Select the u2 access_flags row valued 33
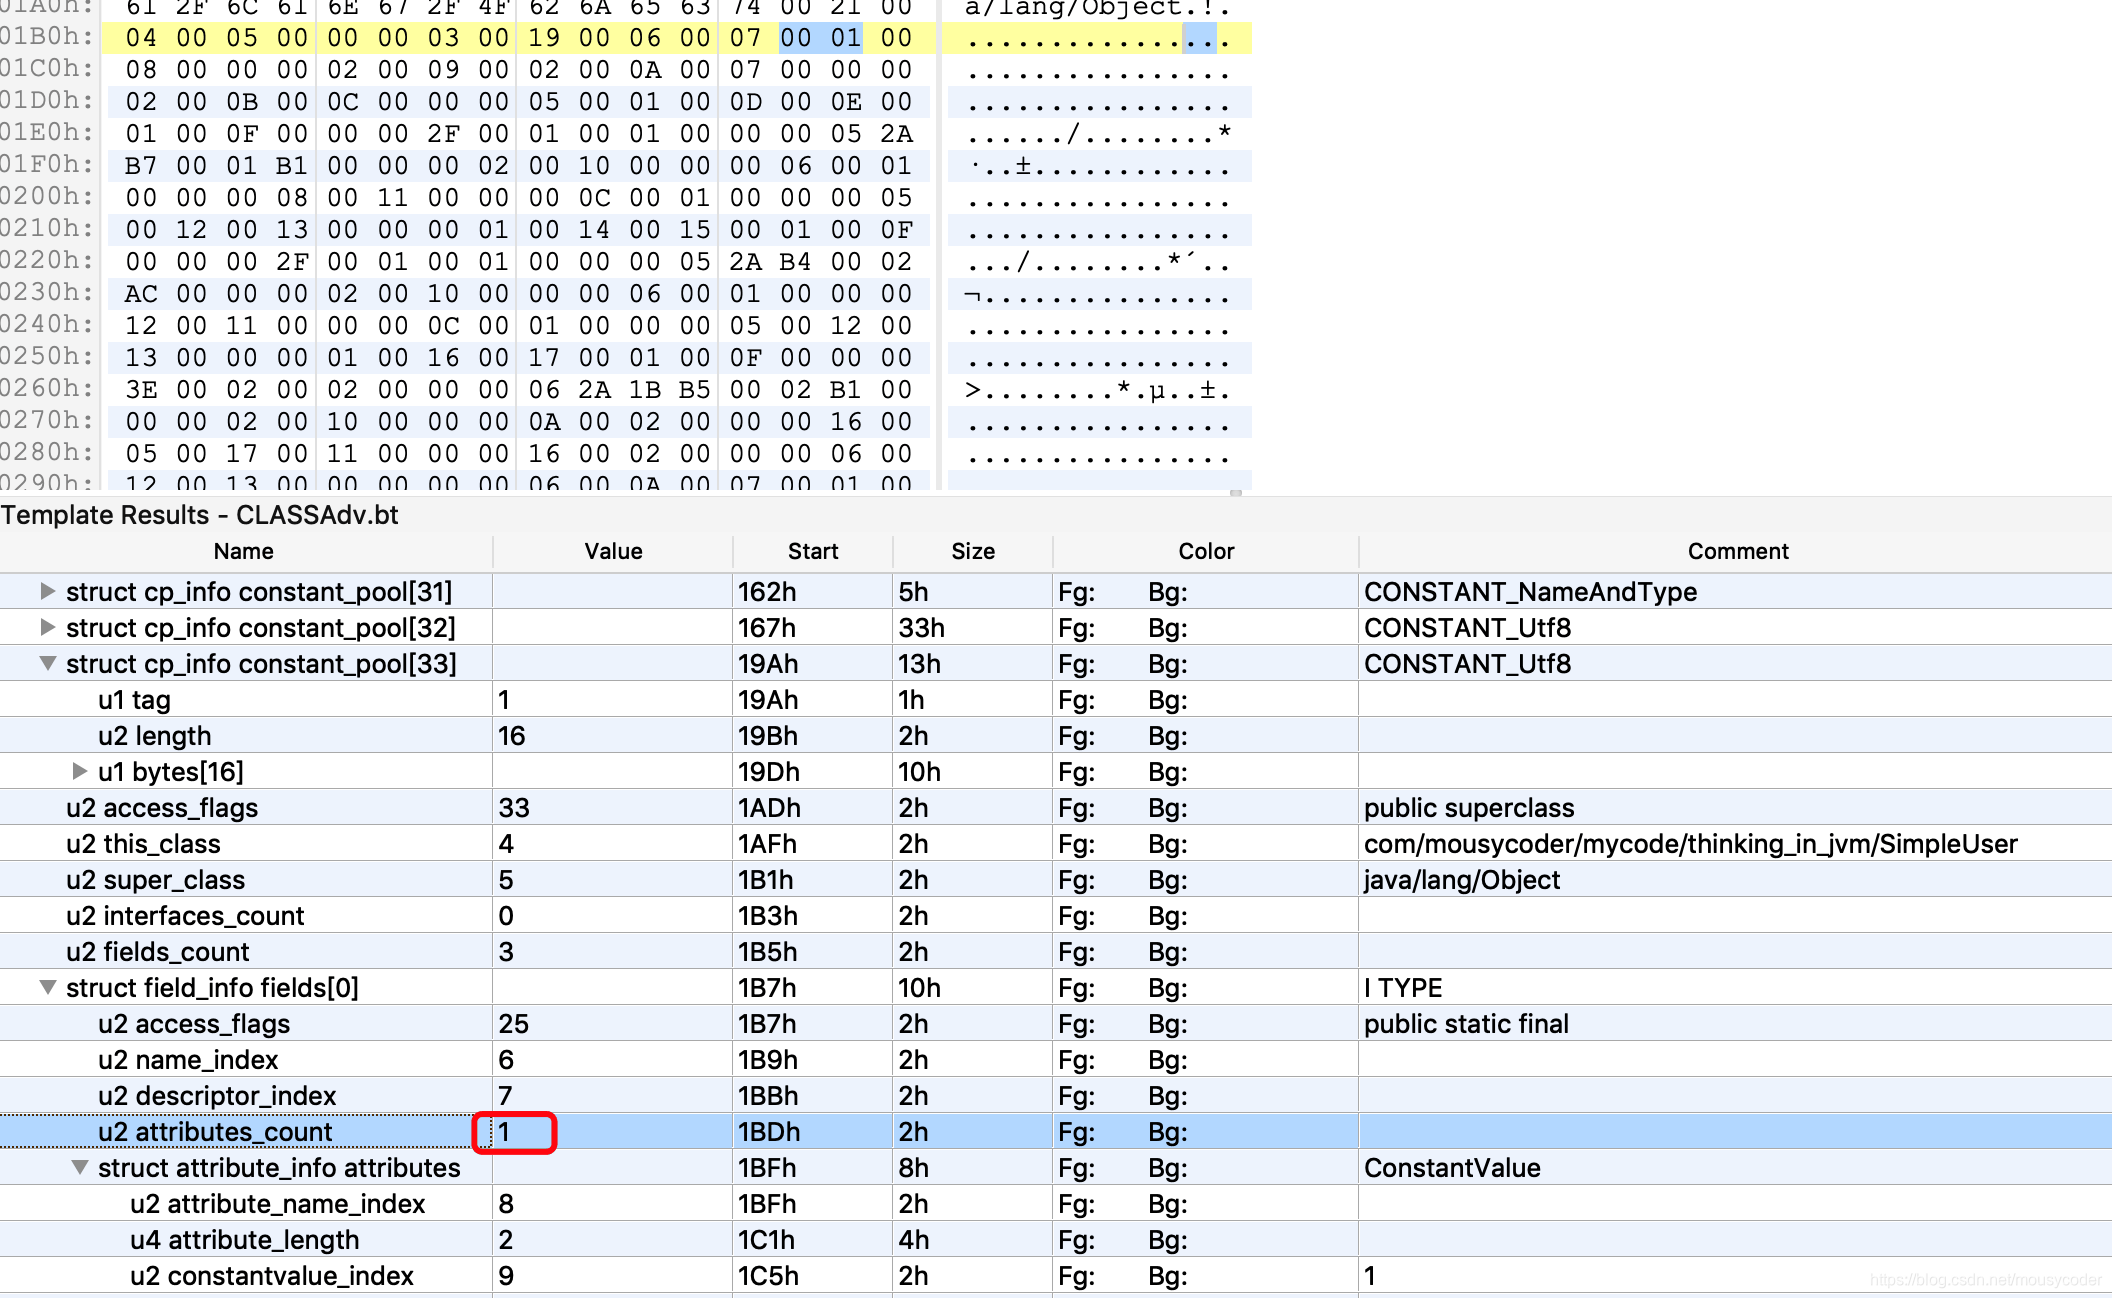 pos(162,807)
